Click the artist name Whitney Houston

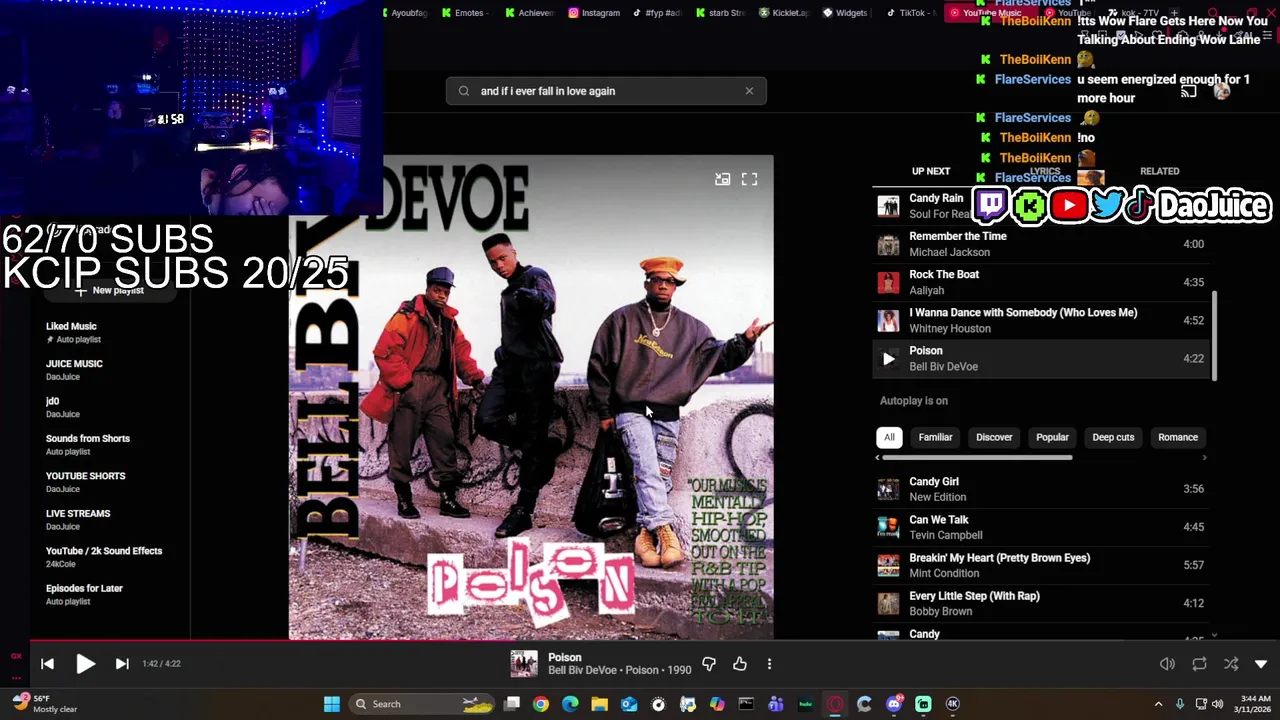point(950,328)
